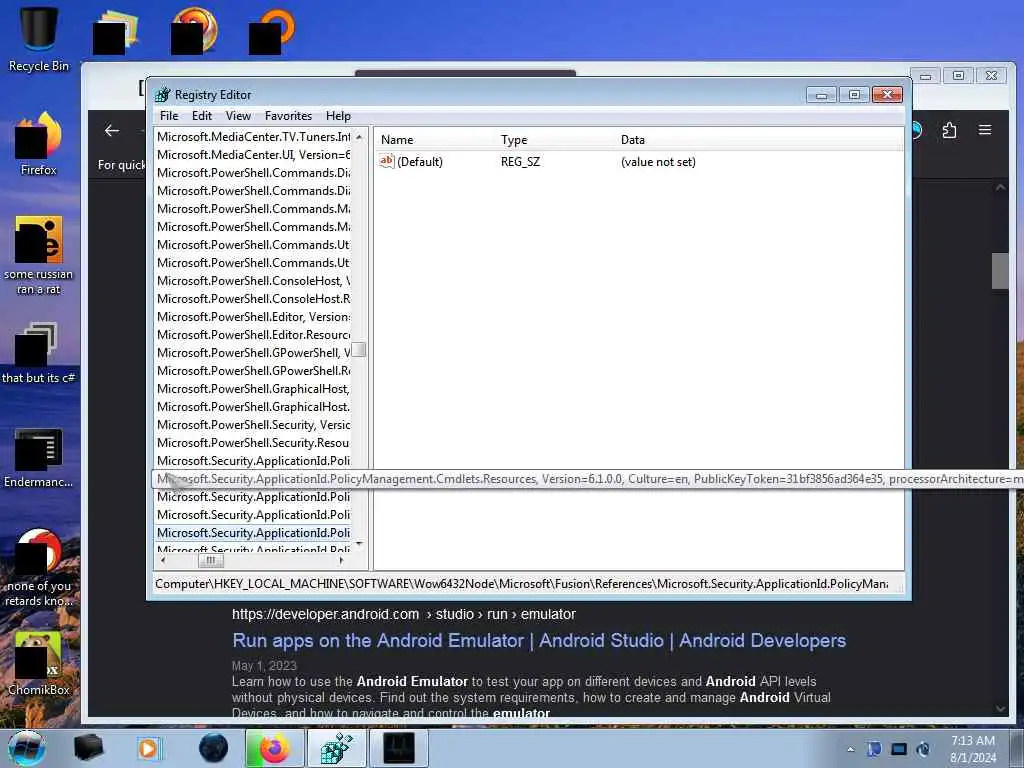The image size is (1024, 768).
Task: Open the Firefox desktop shortcut
Action: (x=39, y=144)
